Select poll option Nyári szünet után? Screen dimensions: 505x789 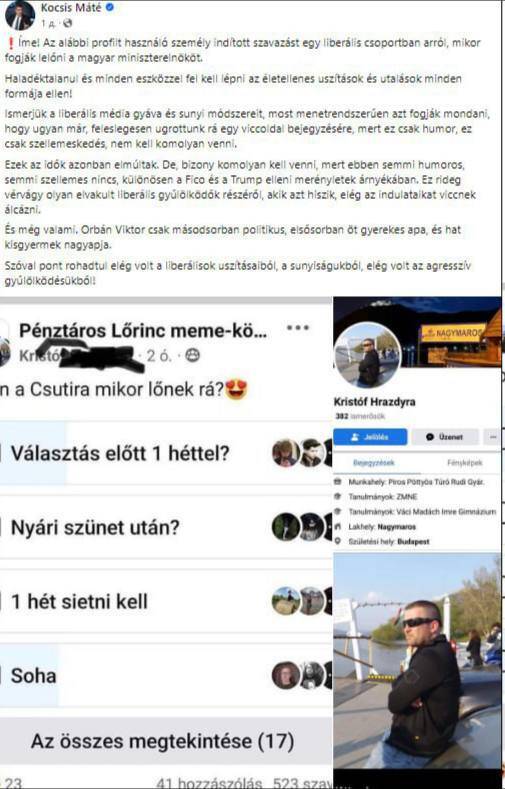(166, 527)
